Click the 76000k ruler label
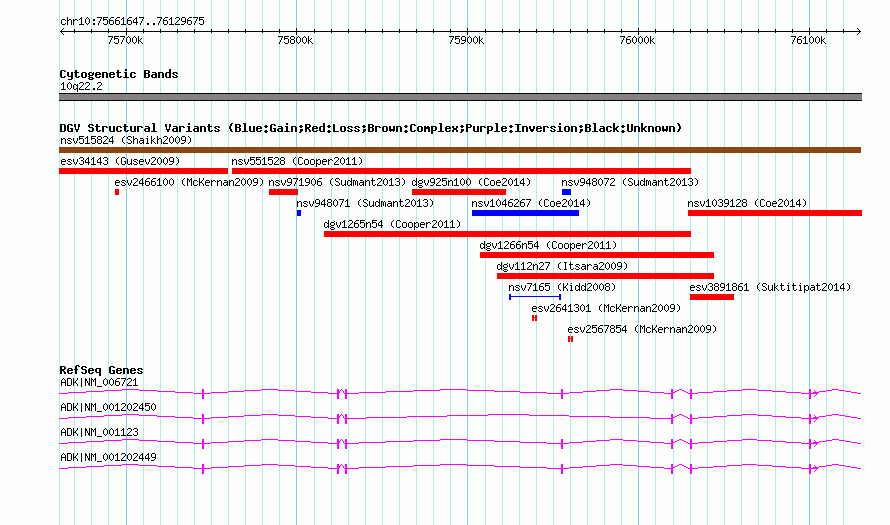The width and height of the screenshot is (890, 525). (x=637, y=40)
